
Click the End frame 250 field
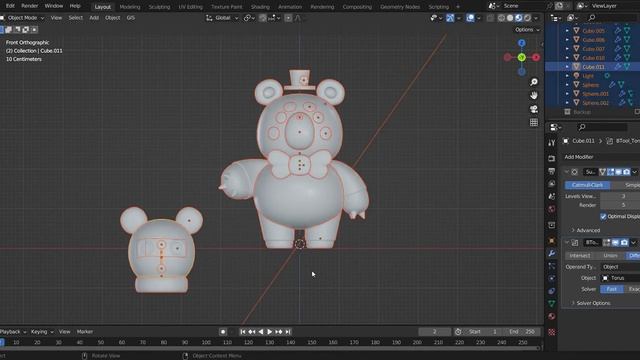[x=522, y=332]
